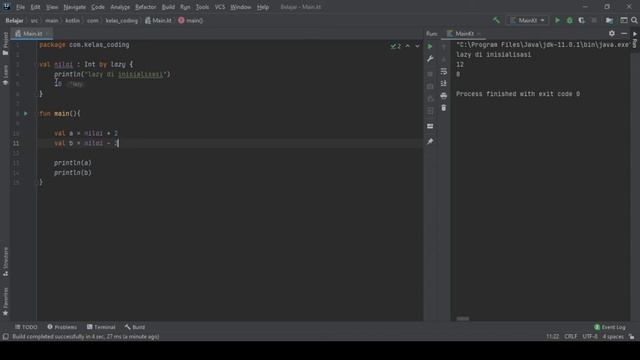Open the File menu
Image resolution: width=640 pixels, height=360 pixels.
pyautogui.click(x=20, y=7)
